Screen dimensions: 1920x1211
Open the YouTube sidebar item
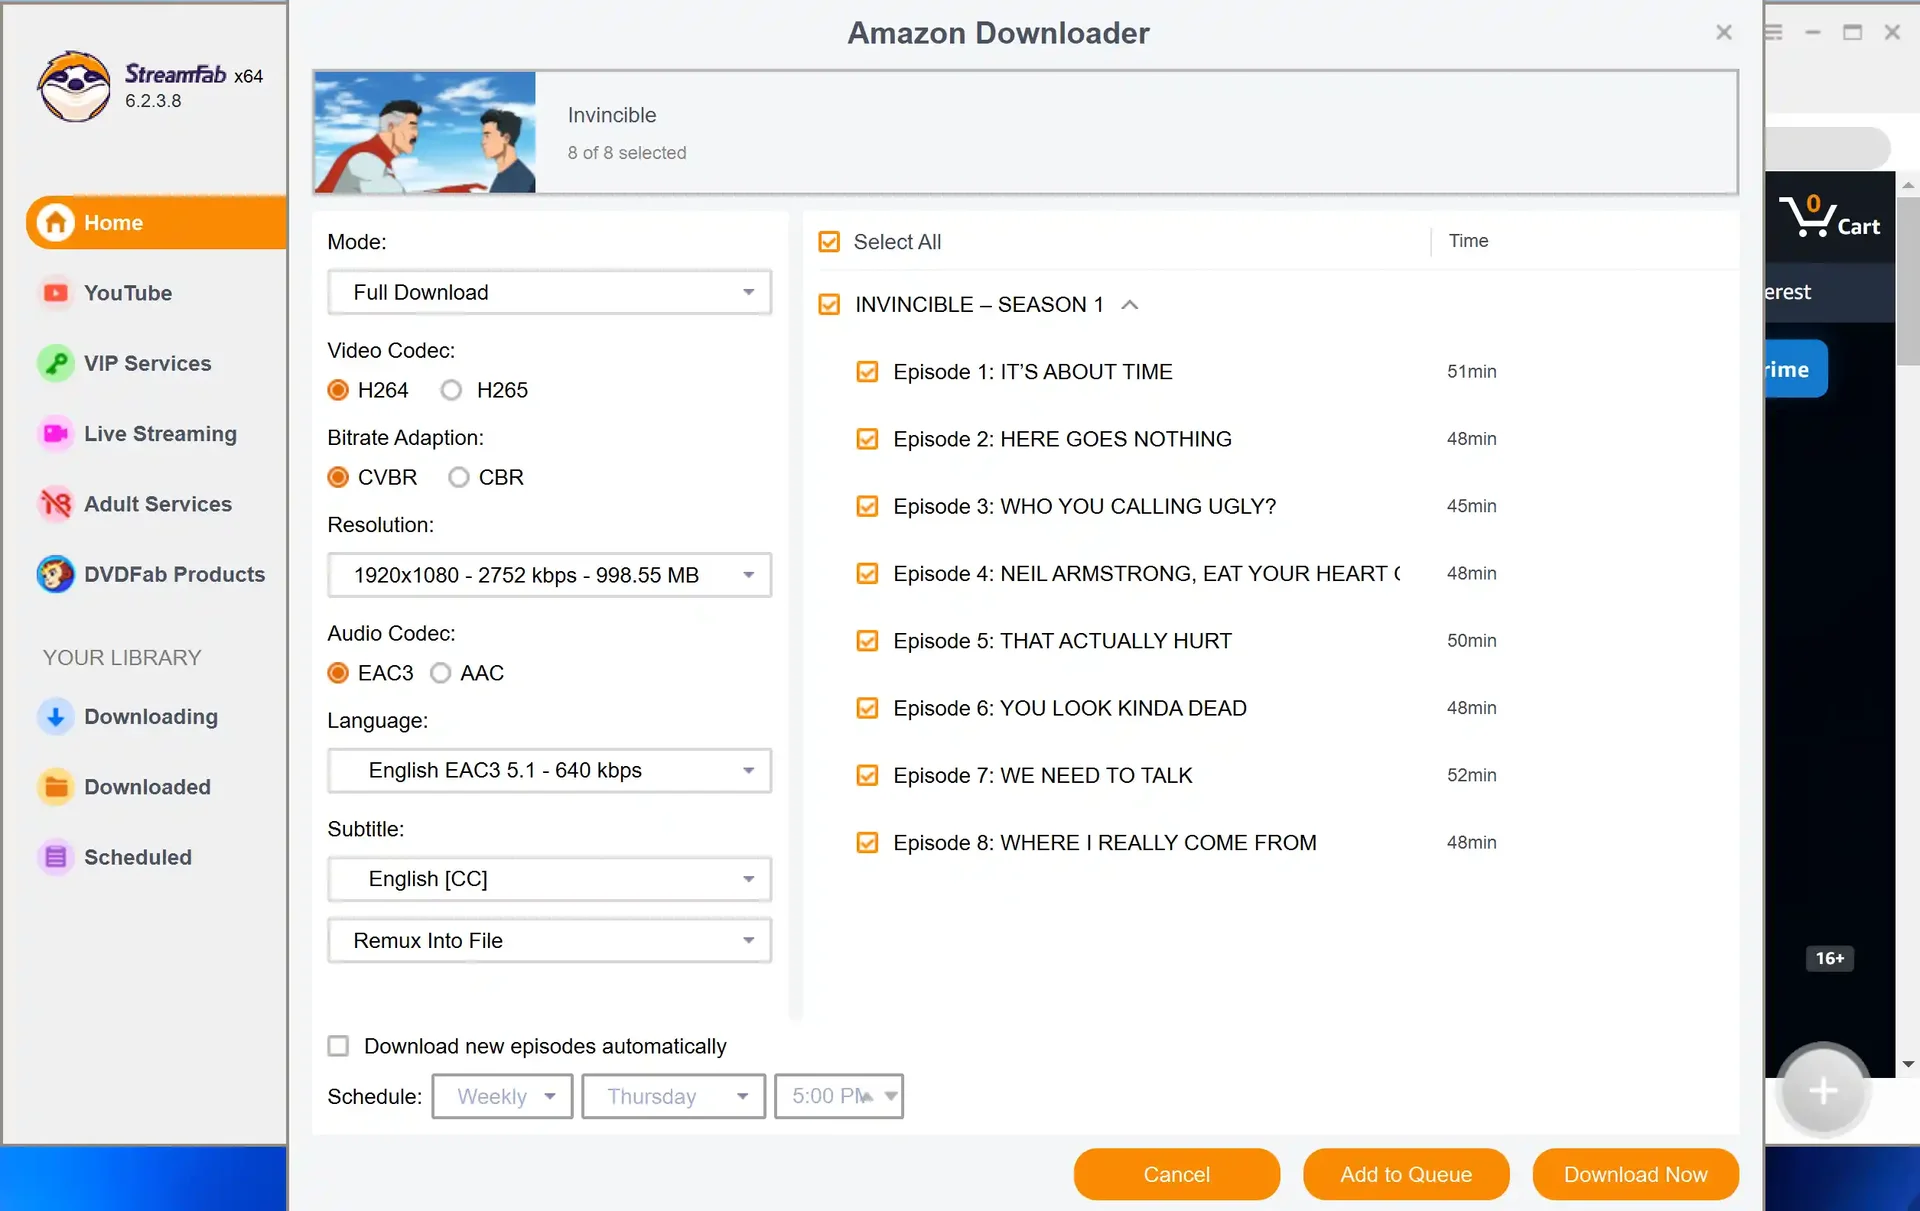(128, 293)
